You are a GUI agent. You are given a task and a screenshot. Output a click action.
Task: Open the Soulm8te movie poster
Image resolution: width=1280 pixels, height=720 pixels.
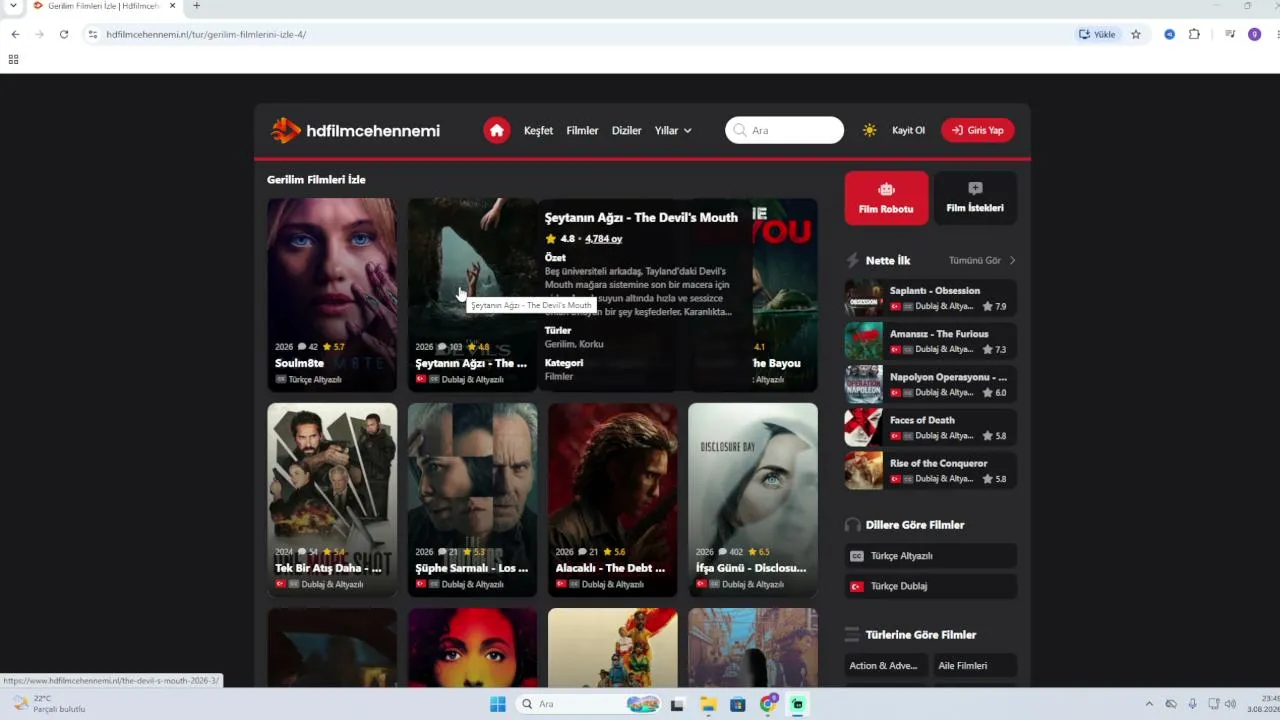332,294
